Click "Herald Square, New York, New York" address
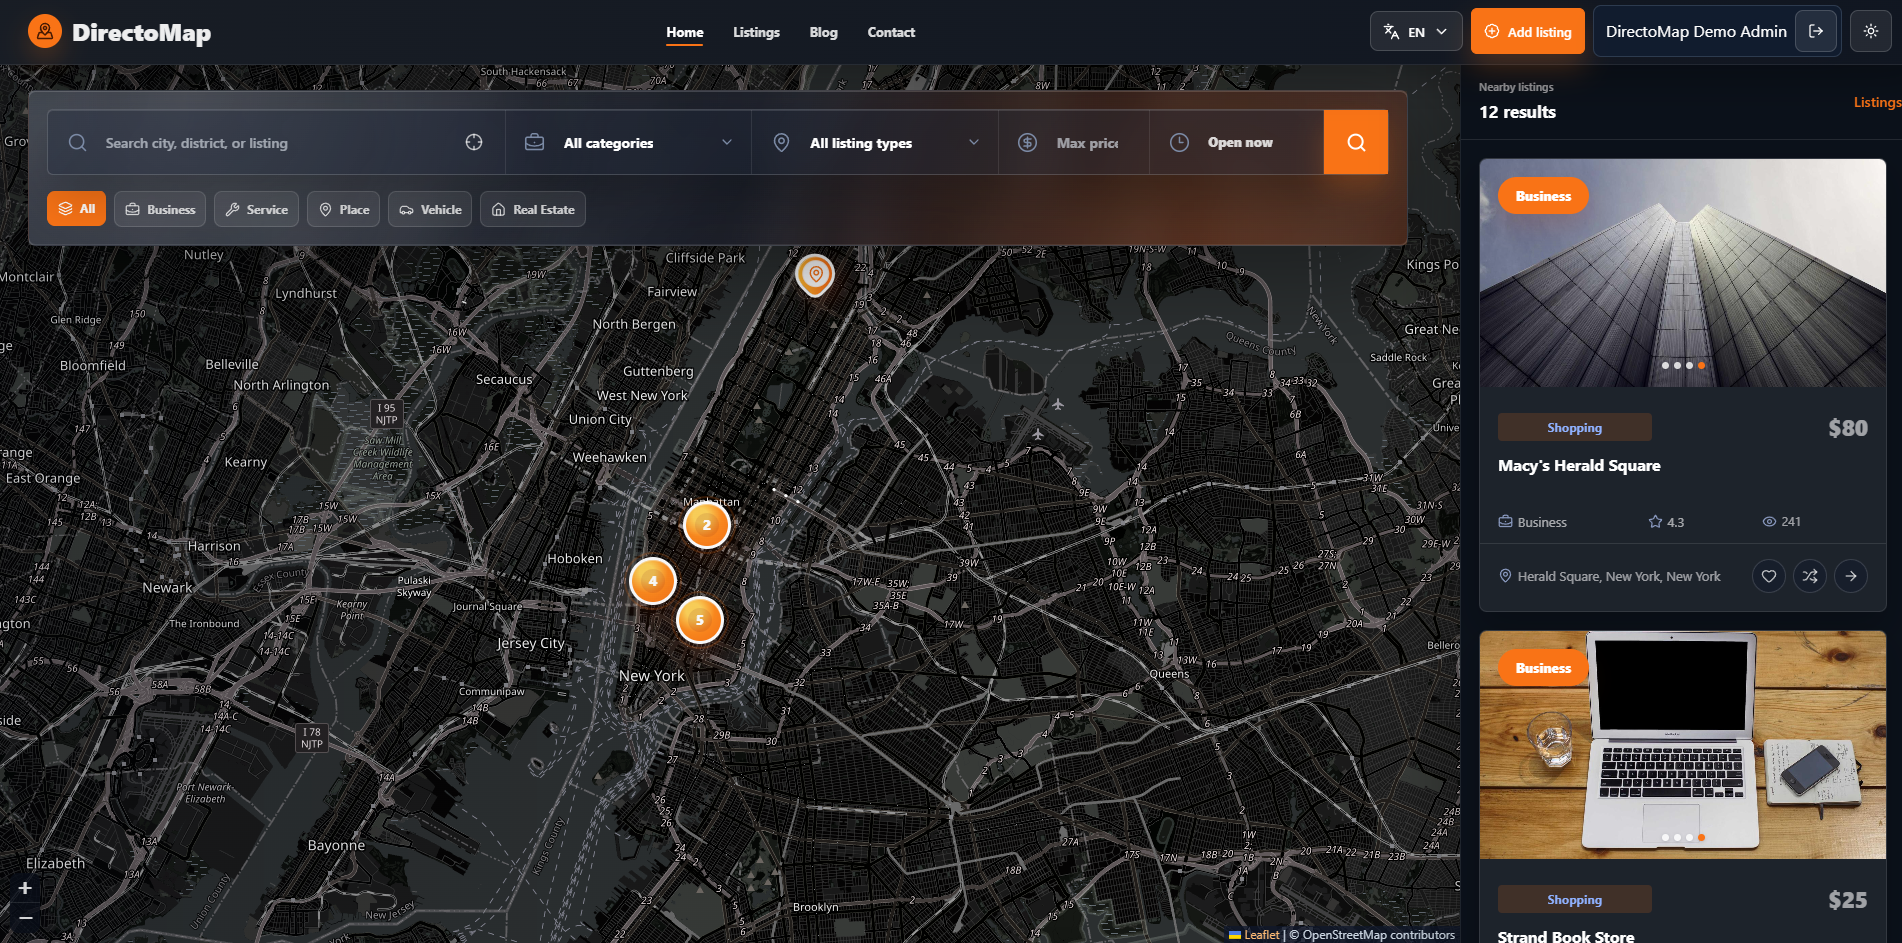 (x=1618, y=577)
